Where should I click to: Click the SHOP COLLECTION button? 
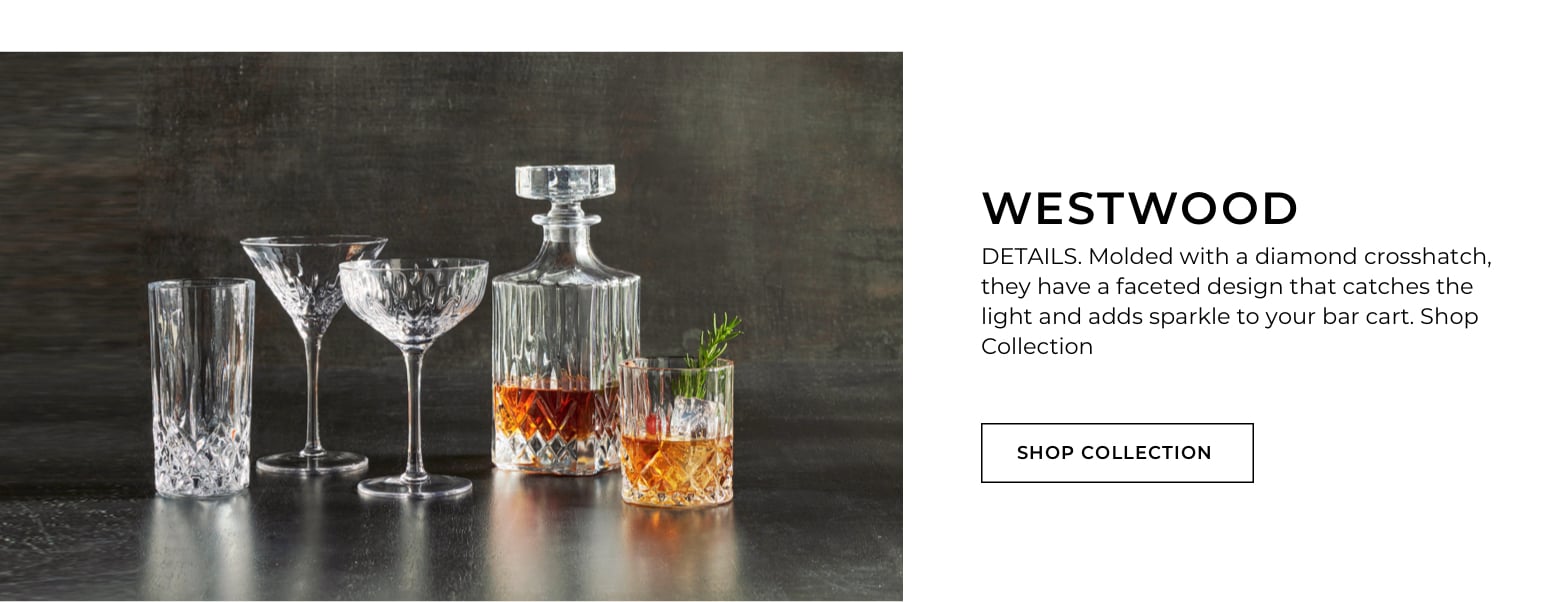(1116, 453)
